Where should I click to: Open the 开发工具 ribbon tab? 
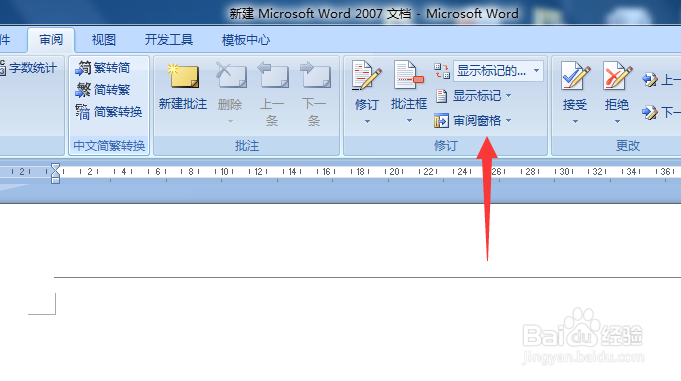[x=169, y=40]
